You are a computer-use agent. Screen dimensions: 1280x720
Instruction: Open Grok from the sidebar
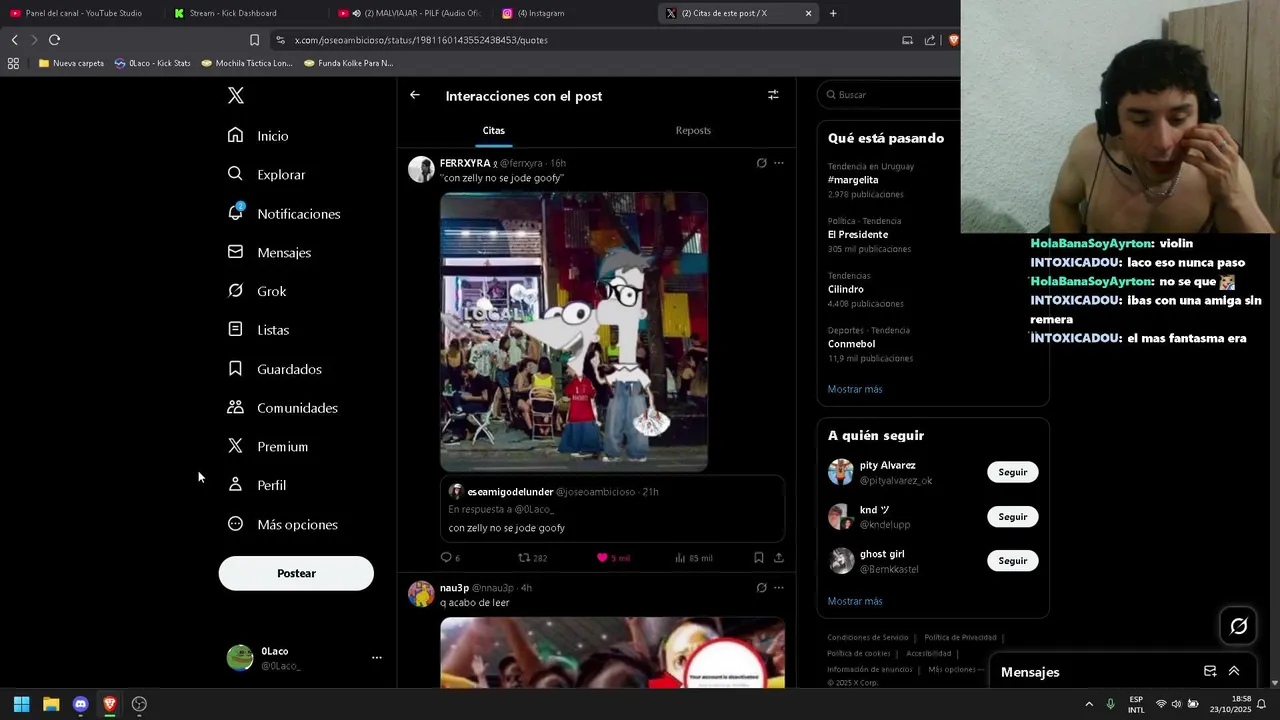(257, 291)
